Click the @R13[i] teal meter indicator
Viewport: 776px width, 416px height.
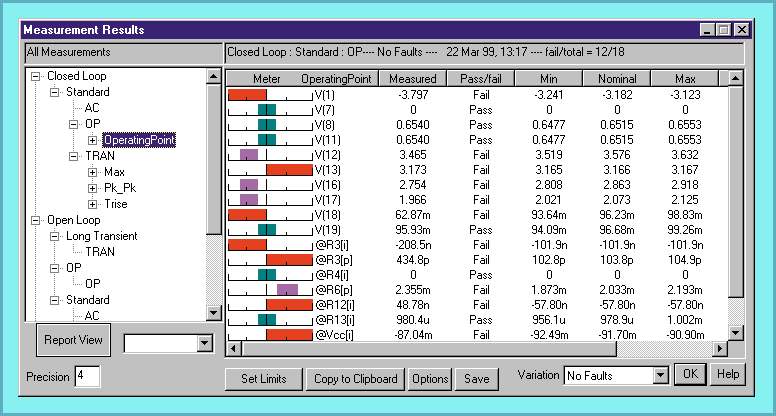[x=266, y=319]
